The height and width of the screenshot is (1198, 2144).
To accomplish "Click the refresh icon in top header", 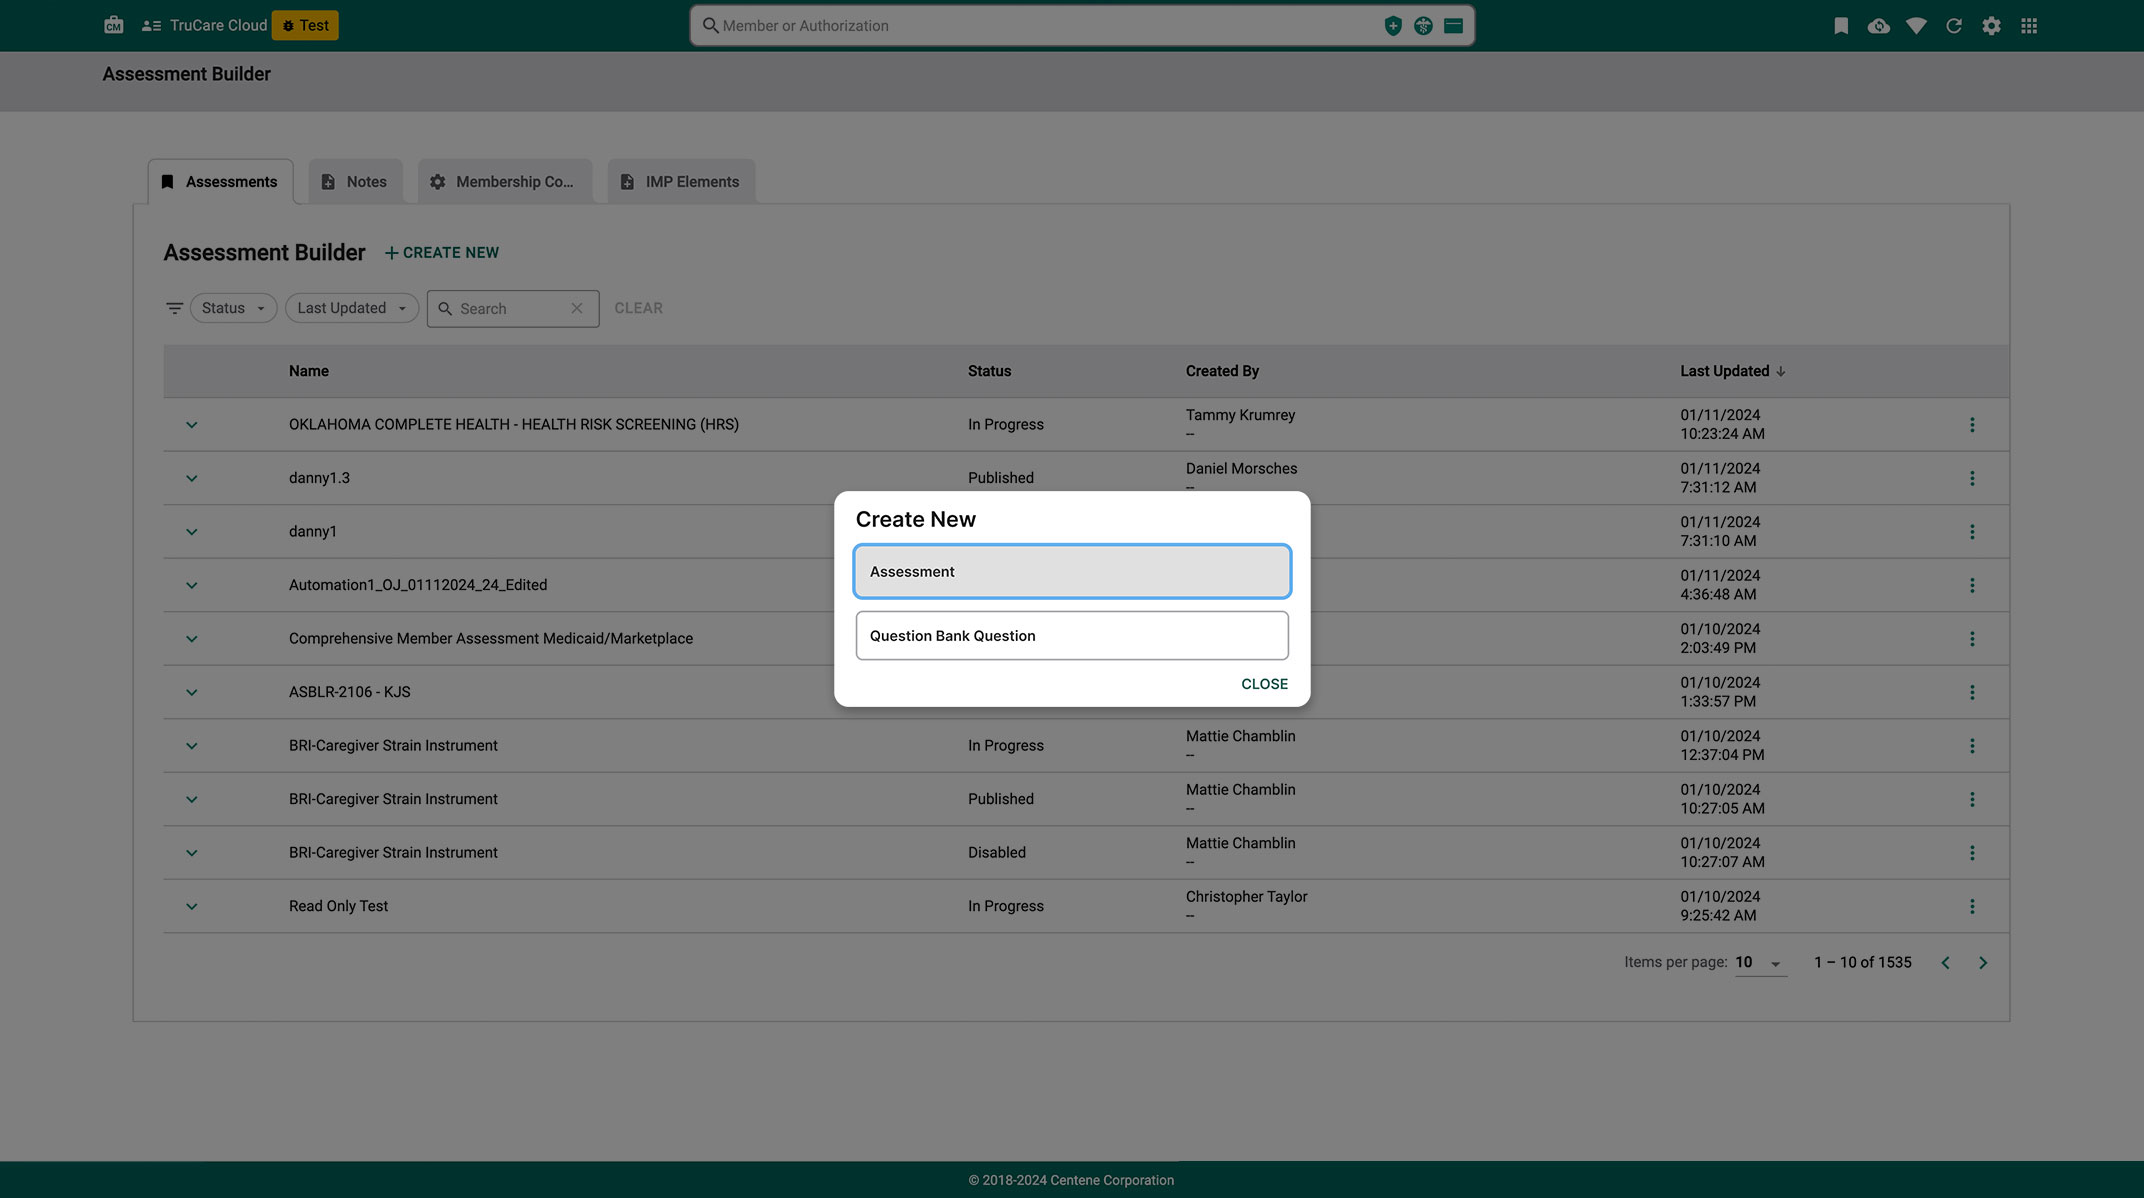I will click(1954, 26).
